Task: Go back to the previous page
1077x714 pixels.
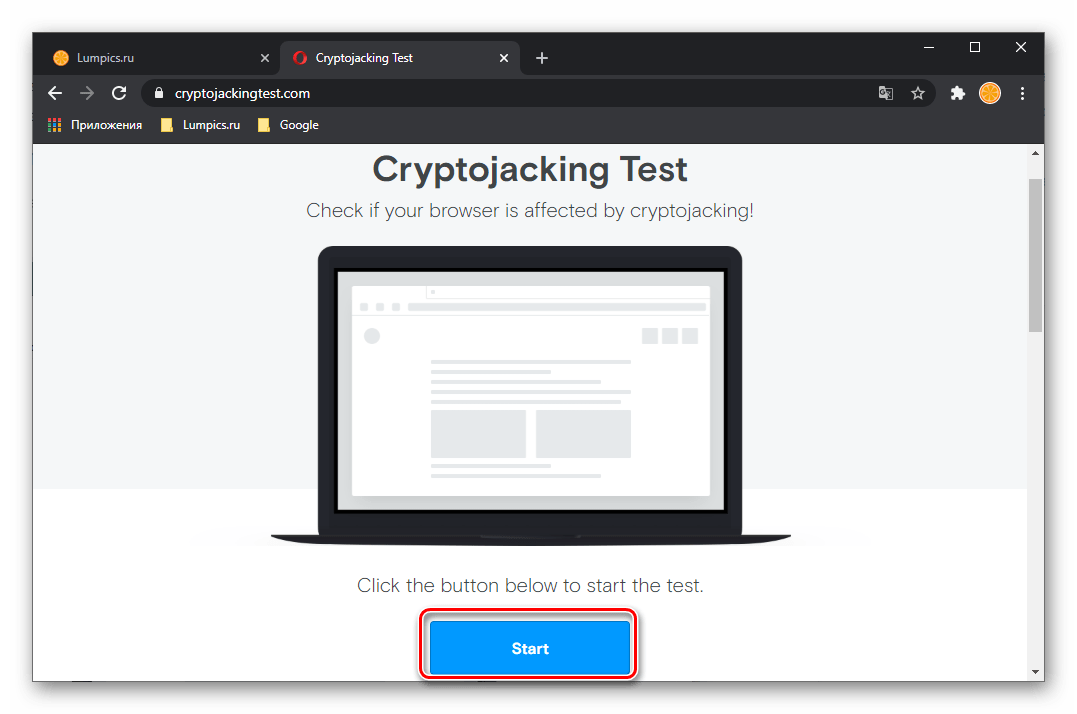Action: click(55, 93)
